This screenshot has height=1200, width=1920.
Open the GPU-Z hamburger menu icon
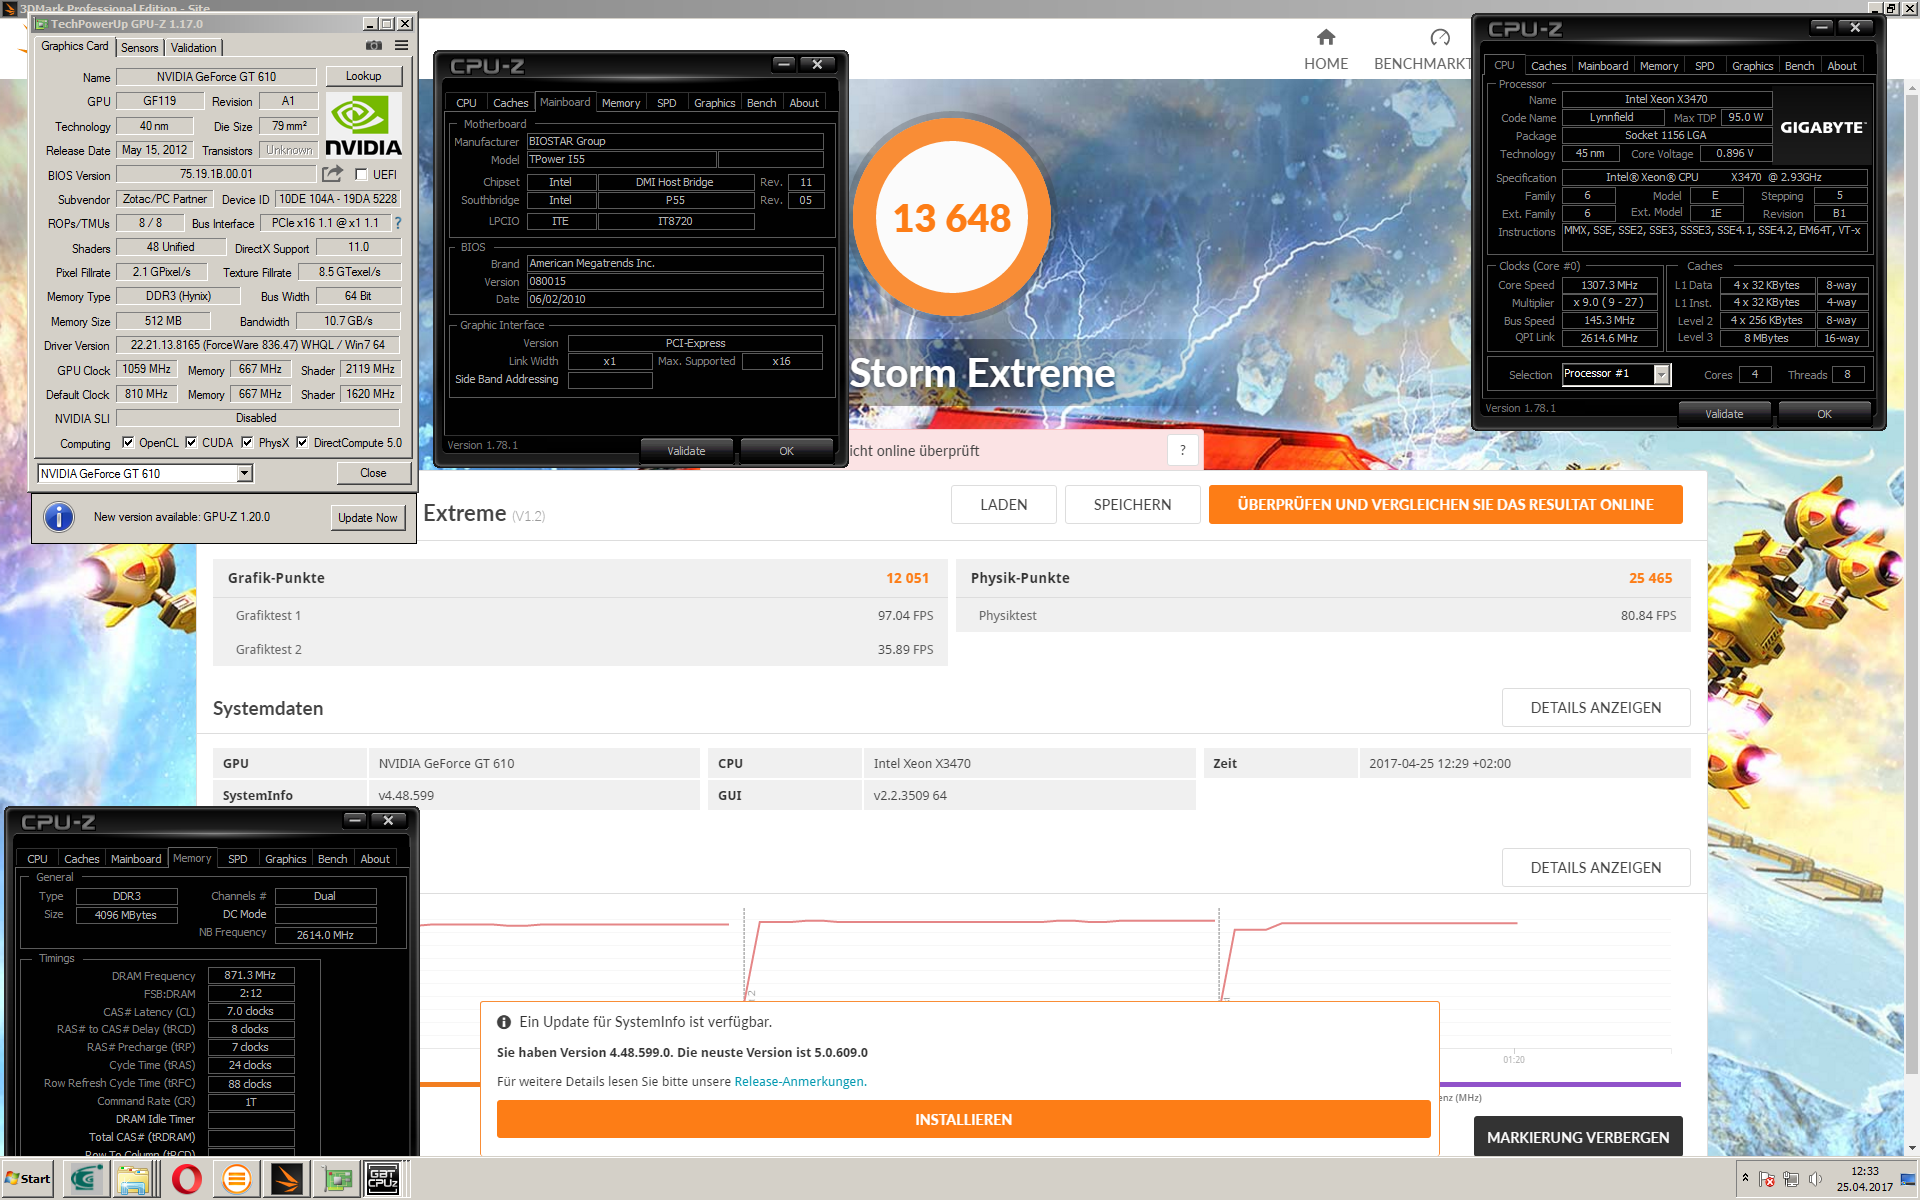pos(402,46)
